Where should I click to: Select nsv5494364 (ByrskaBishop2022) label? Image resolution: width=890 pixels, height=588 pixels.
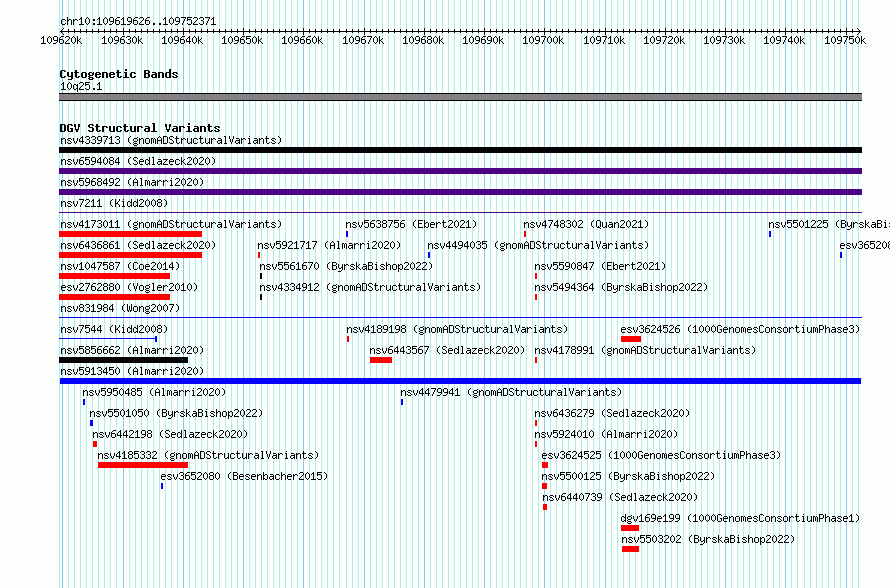[621, 287]
